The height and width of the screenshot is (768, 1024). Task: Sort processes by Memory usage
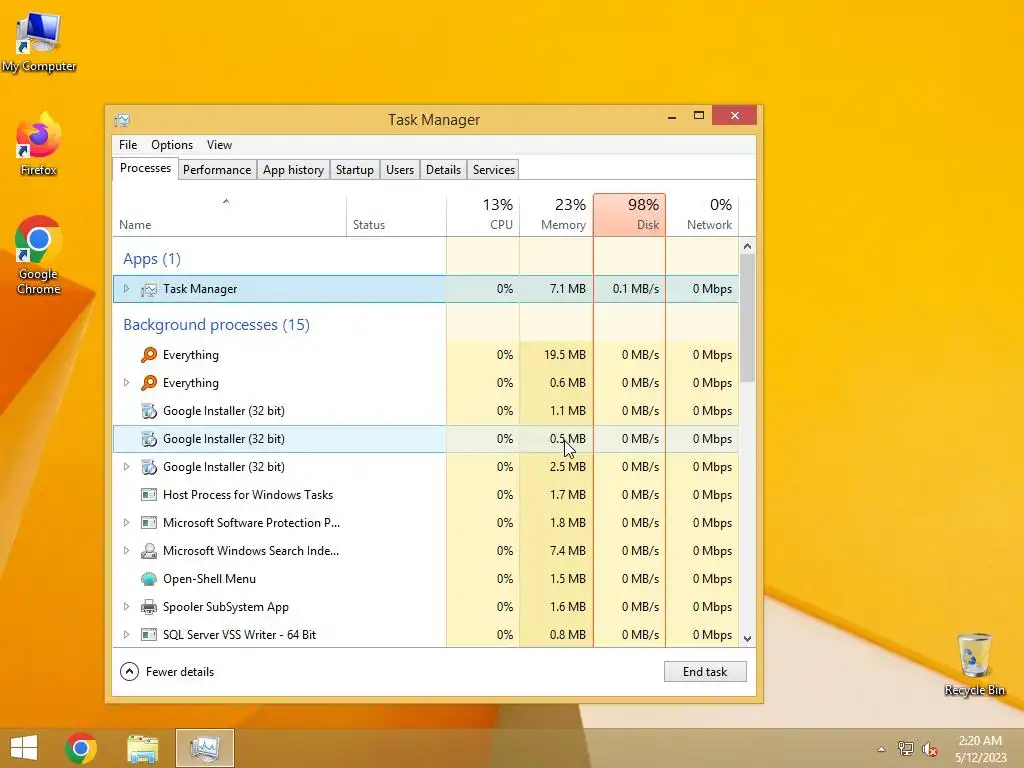556,215
